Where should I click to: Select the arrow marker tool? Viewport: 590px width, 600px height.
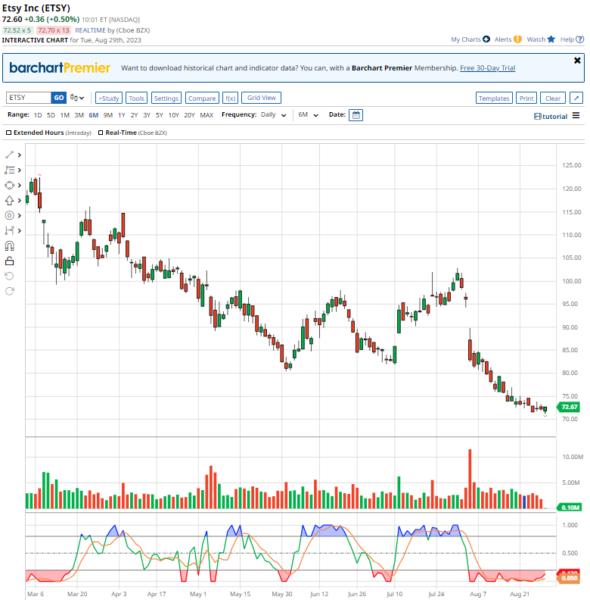(x=10, y=200)
